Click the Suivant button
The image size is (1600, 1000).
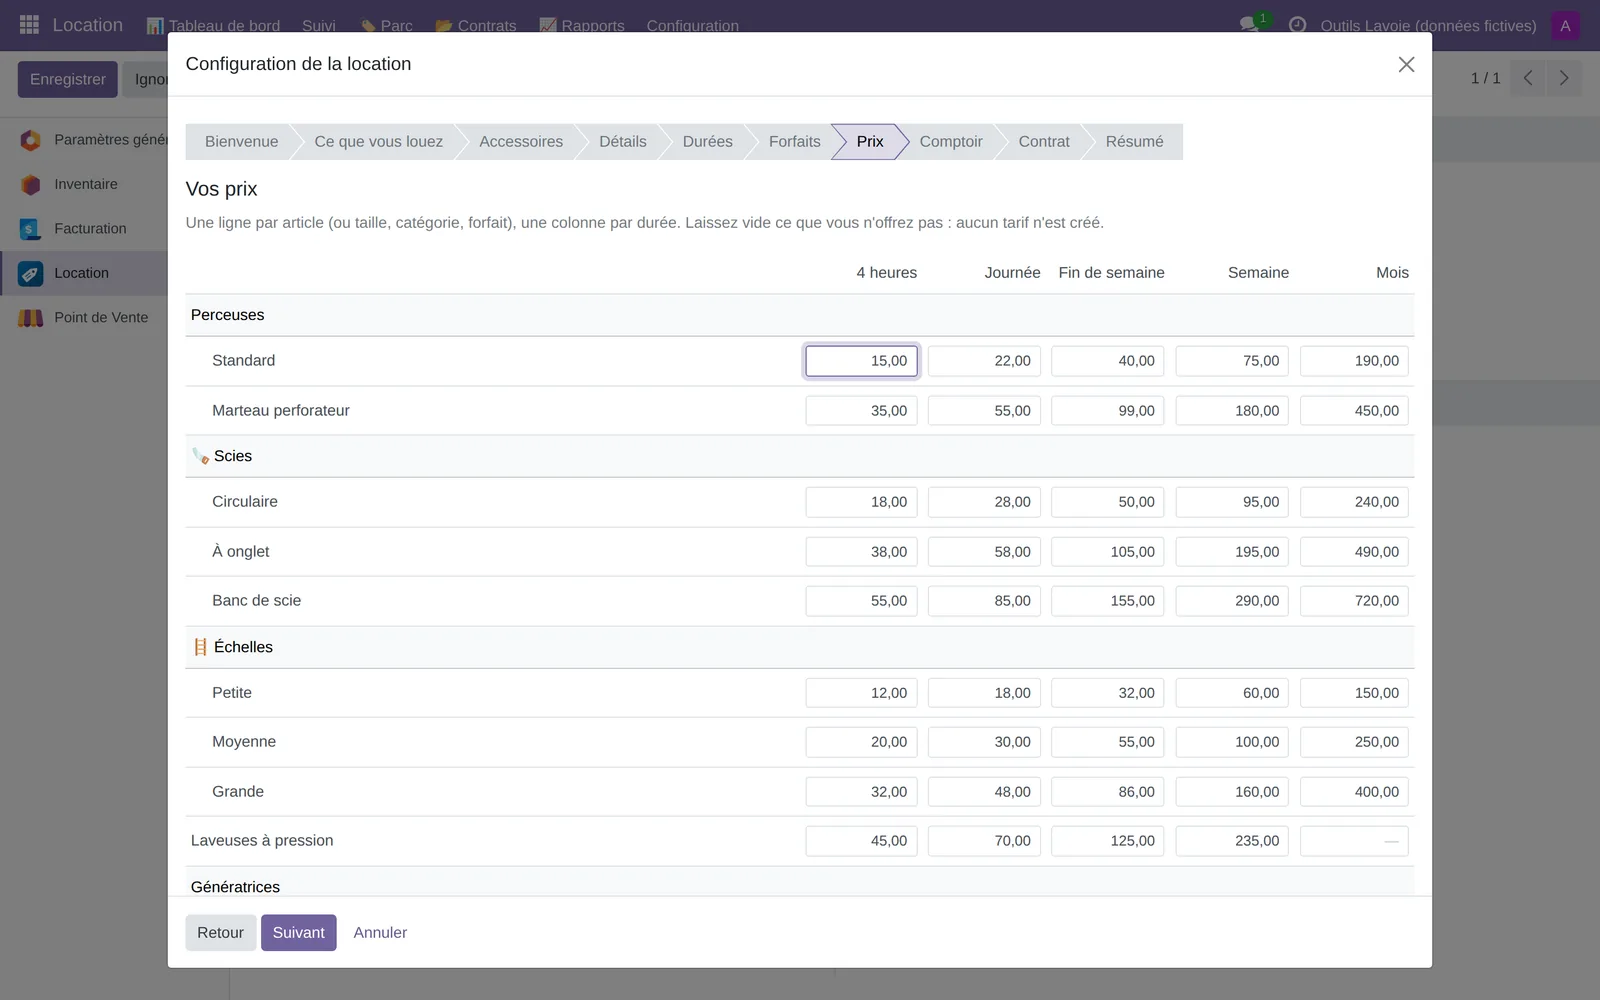click(298, 933)
